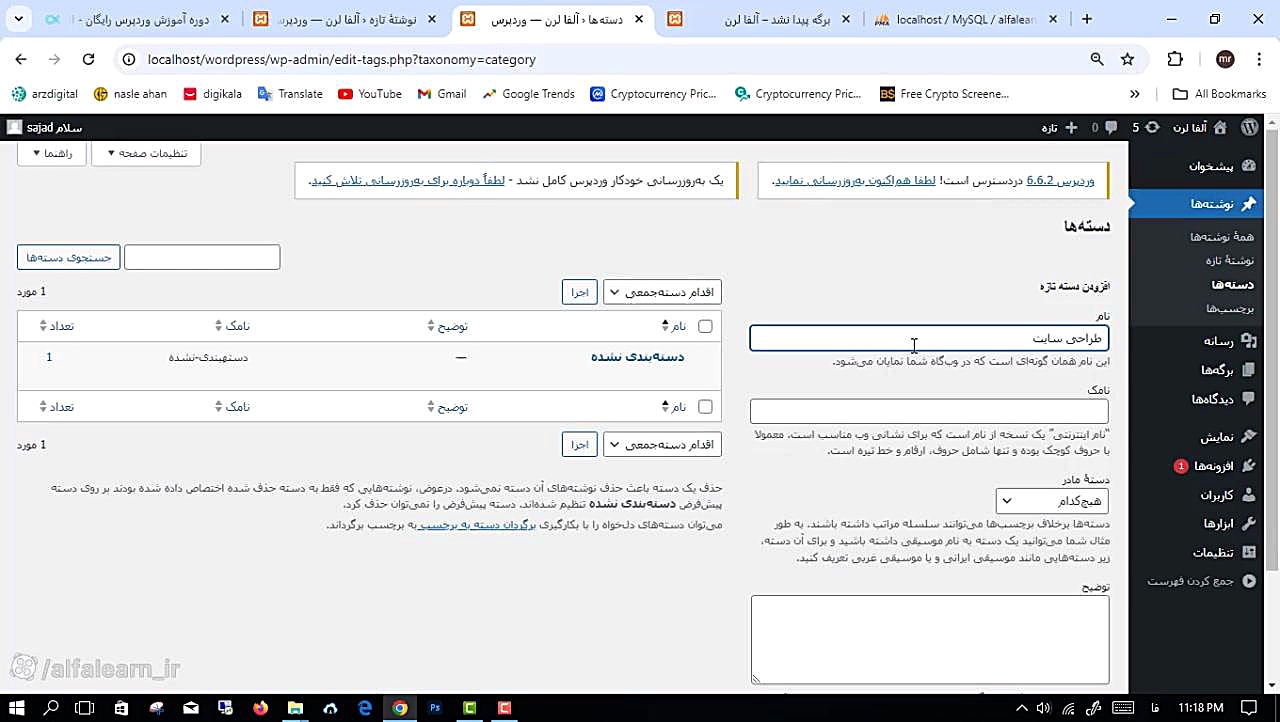The image size is (1280, 722).
Task: Click the جستجوی دسته‌ها search button
Action: [x=68, y=257]
